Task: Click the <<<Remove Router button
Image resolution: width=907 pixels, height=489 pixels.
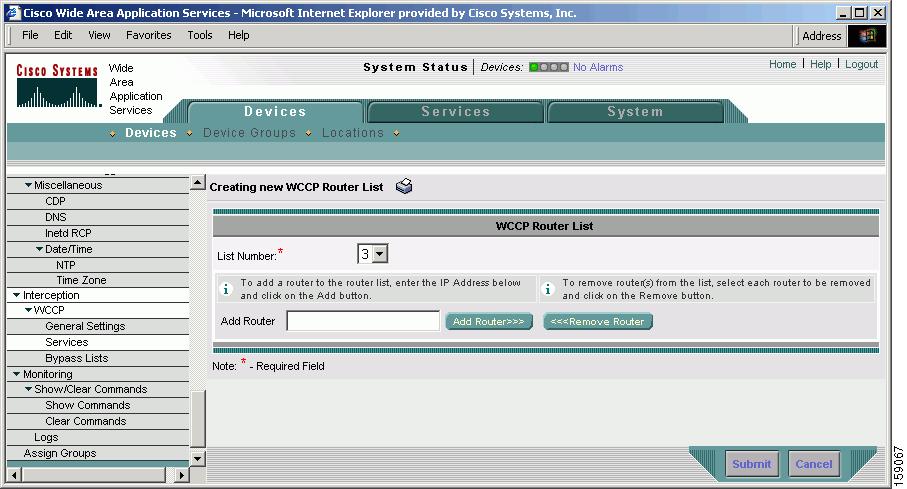Action: click(x=598, y=321)
